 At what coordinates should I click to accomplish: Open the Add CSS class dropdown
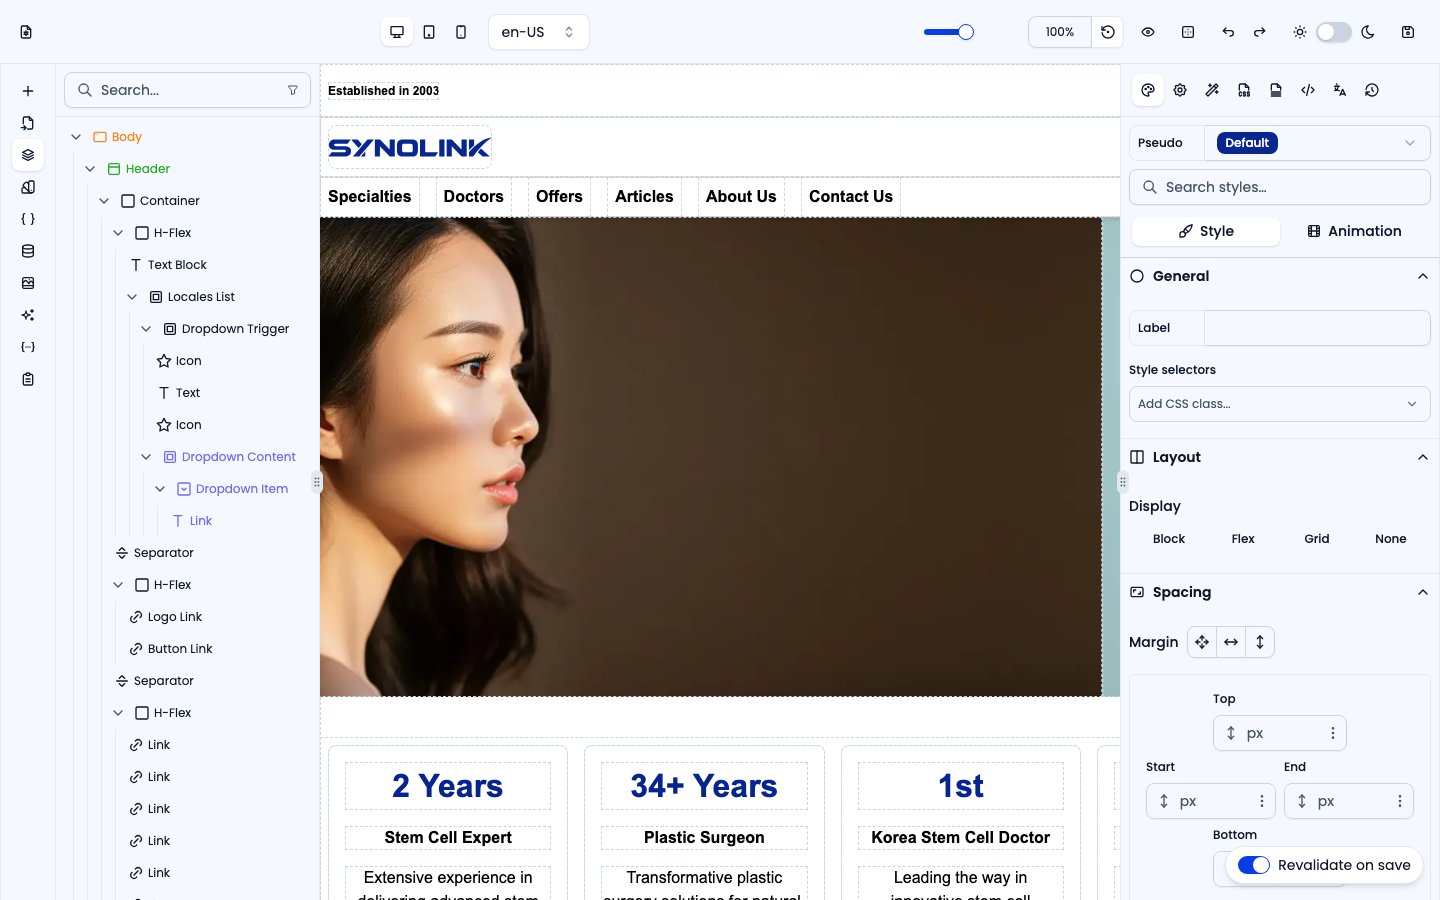point(1280,404)
